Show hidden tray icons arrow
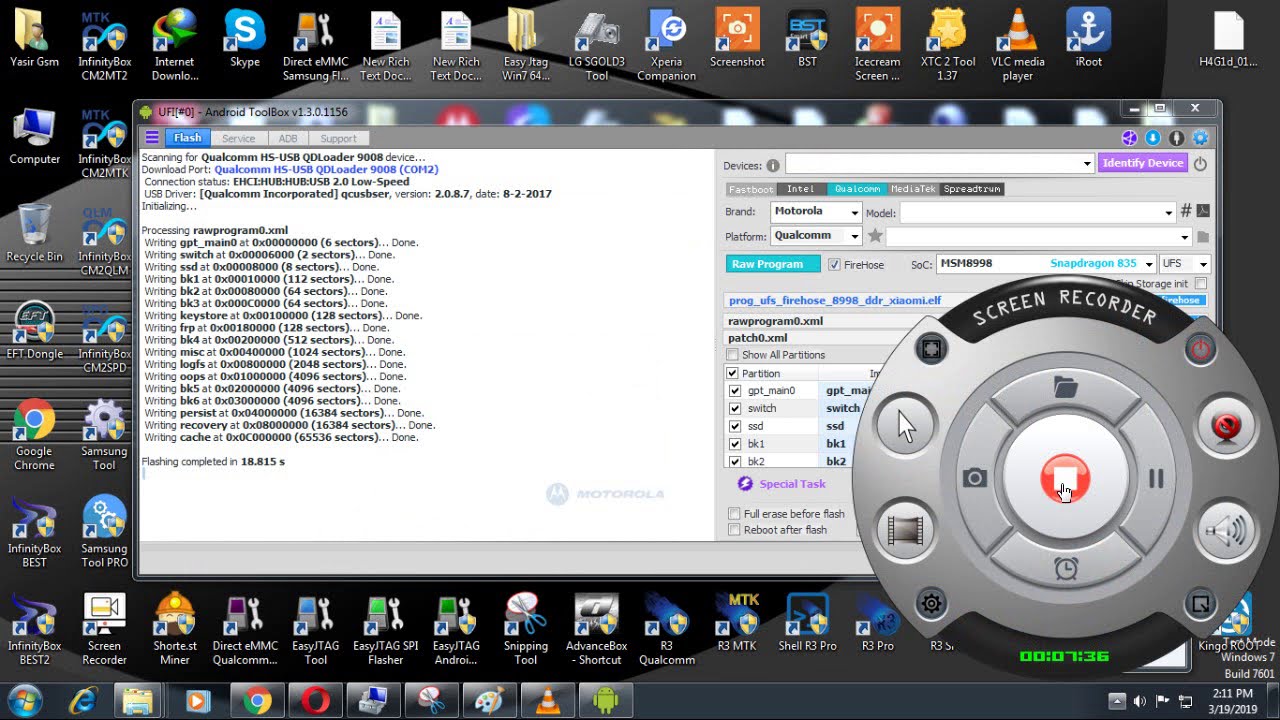 pyautogui.click(x=1118, y=700)
